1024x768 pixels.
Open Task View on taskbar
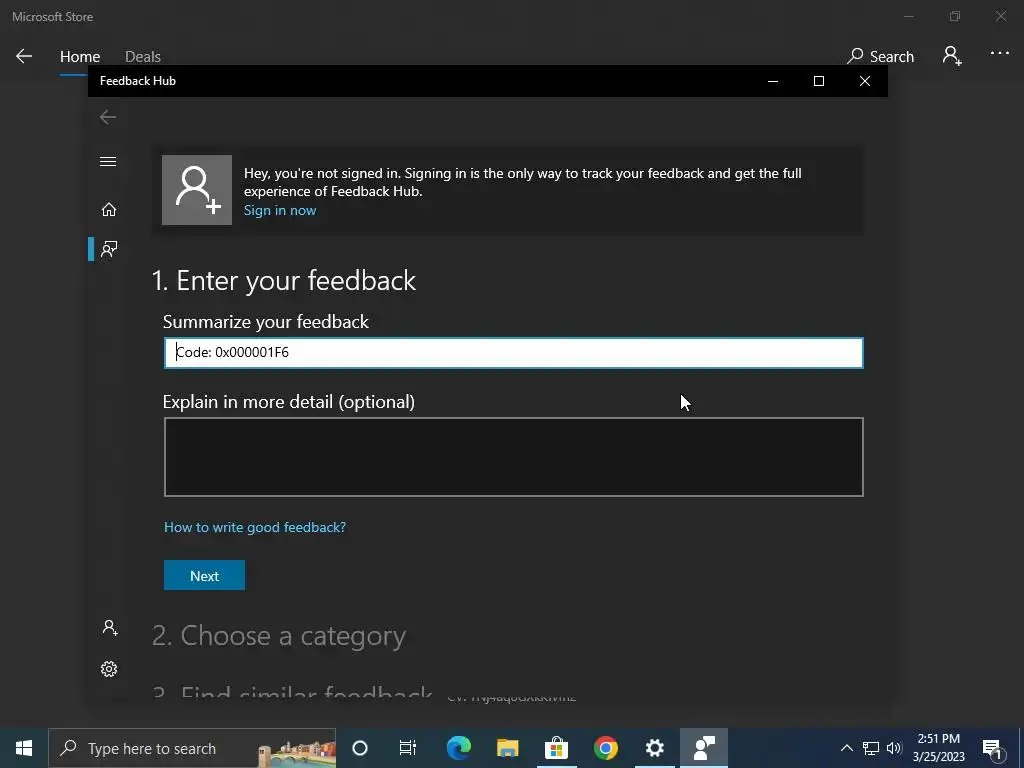pyautogui.click(x=408, y=748)
